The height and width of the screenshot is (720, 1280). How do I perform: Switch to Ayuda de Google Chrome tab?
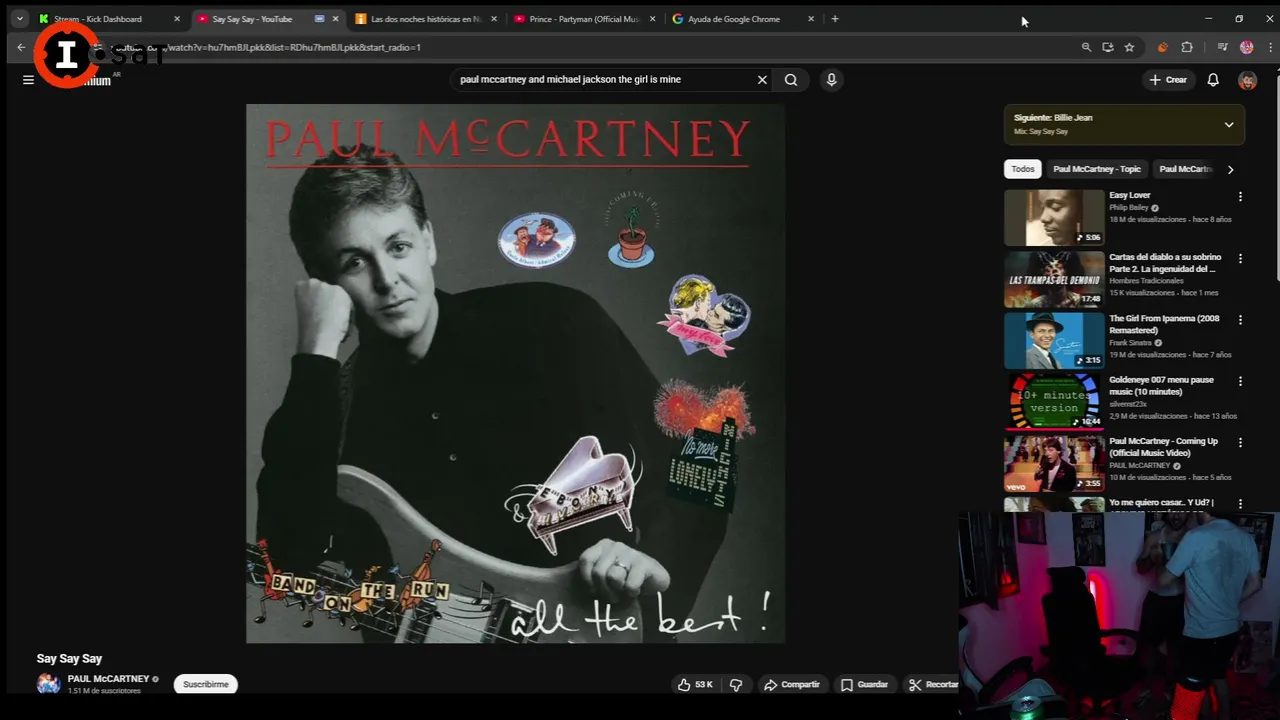click(733, 19)
